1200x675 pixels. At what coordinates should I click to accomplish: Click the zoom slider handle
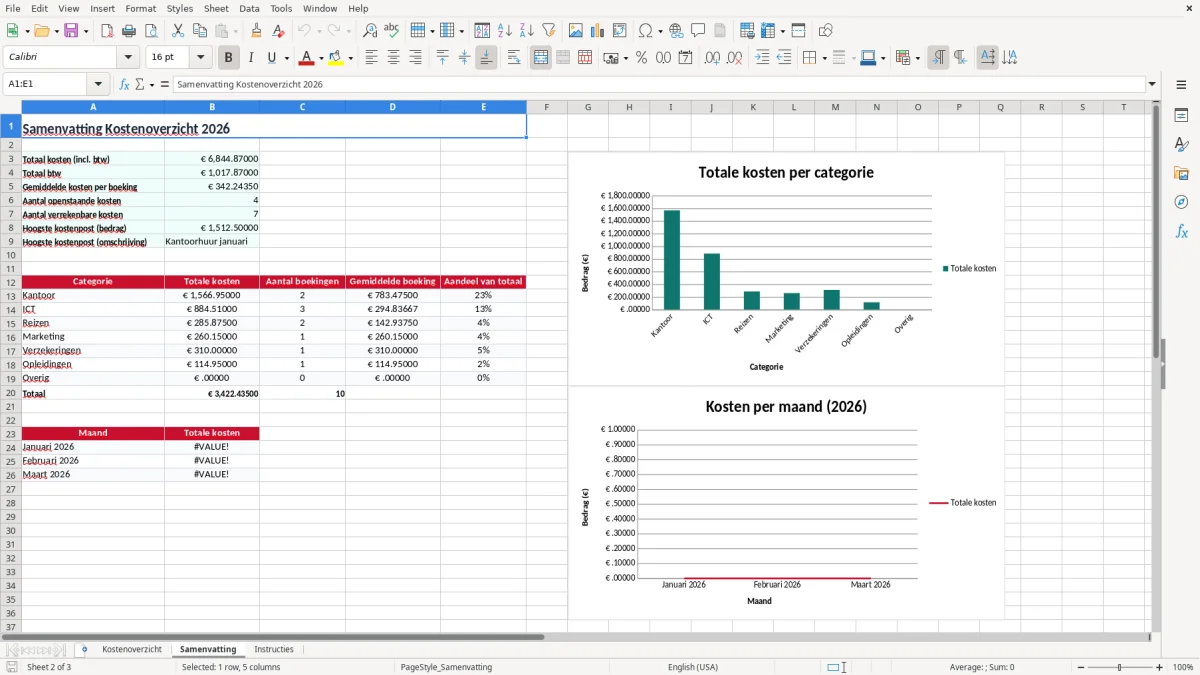tap(1120, 667)
